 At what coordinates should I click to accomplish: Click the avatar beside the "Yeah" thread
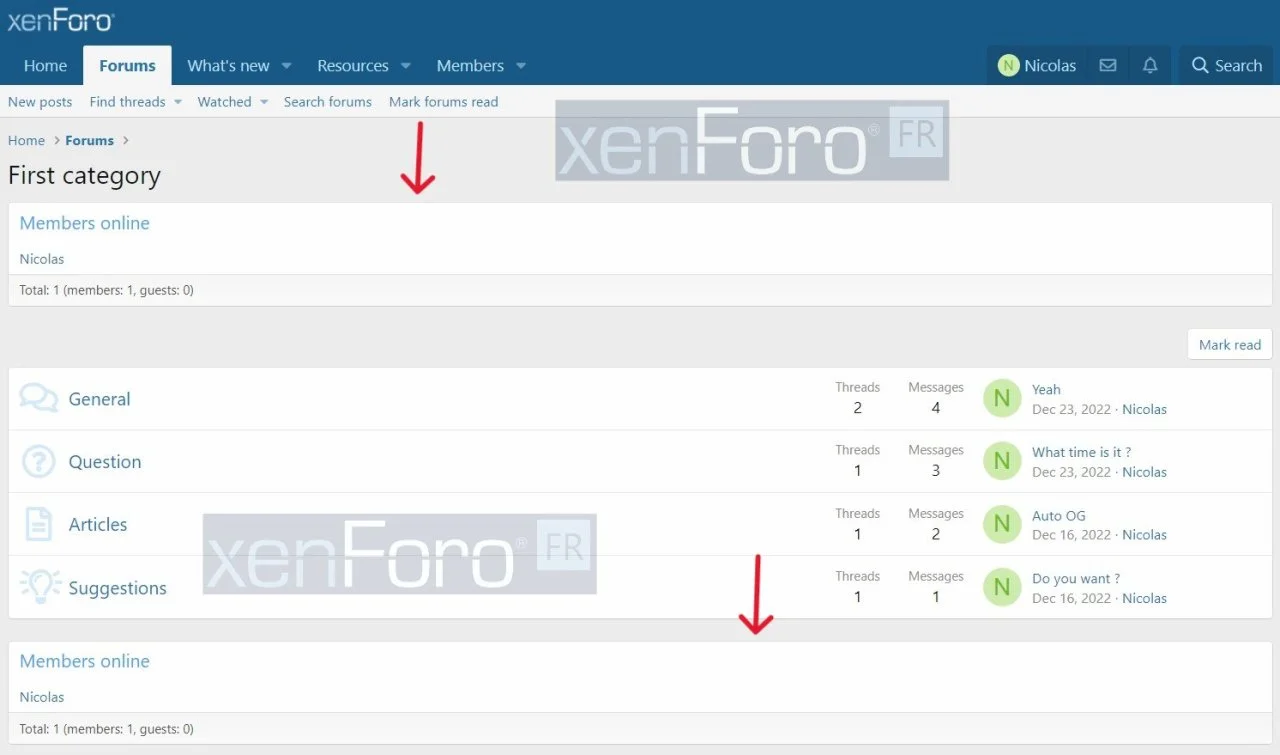[x=1002, y=399]
